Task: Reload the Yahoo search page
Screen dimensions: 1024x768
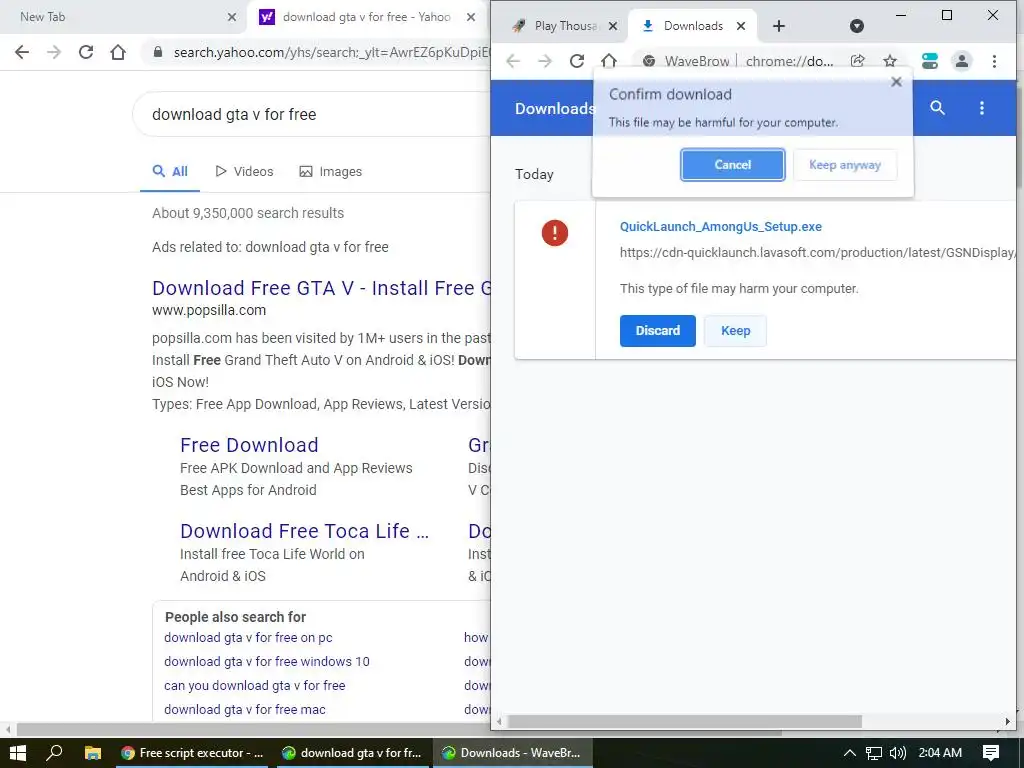Action: pyautogui.click(x=86, y=52)
